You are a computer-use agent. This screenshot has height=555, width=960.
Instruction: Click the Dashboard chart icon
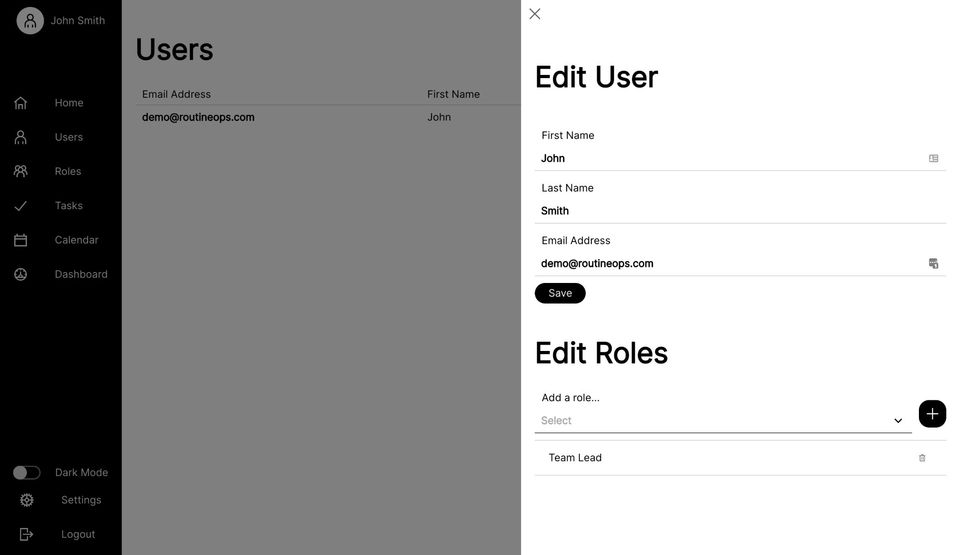[20, 274]
